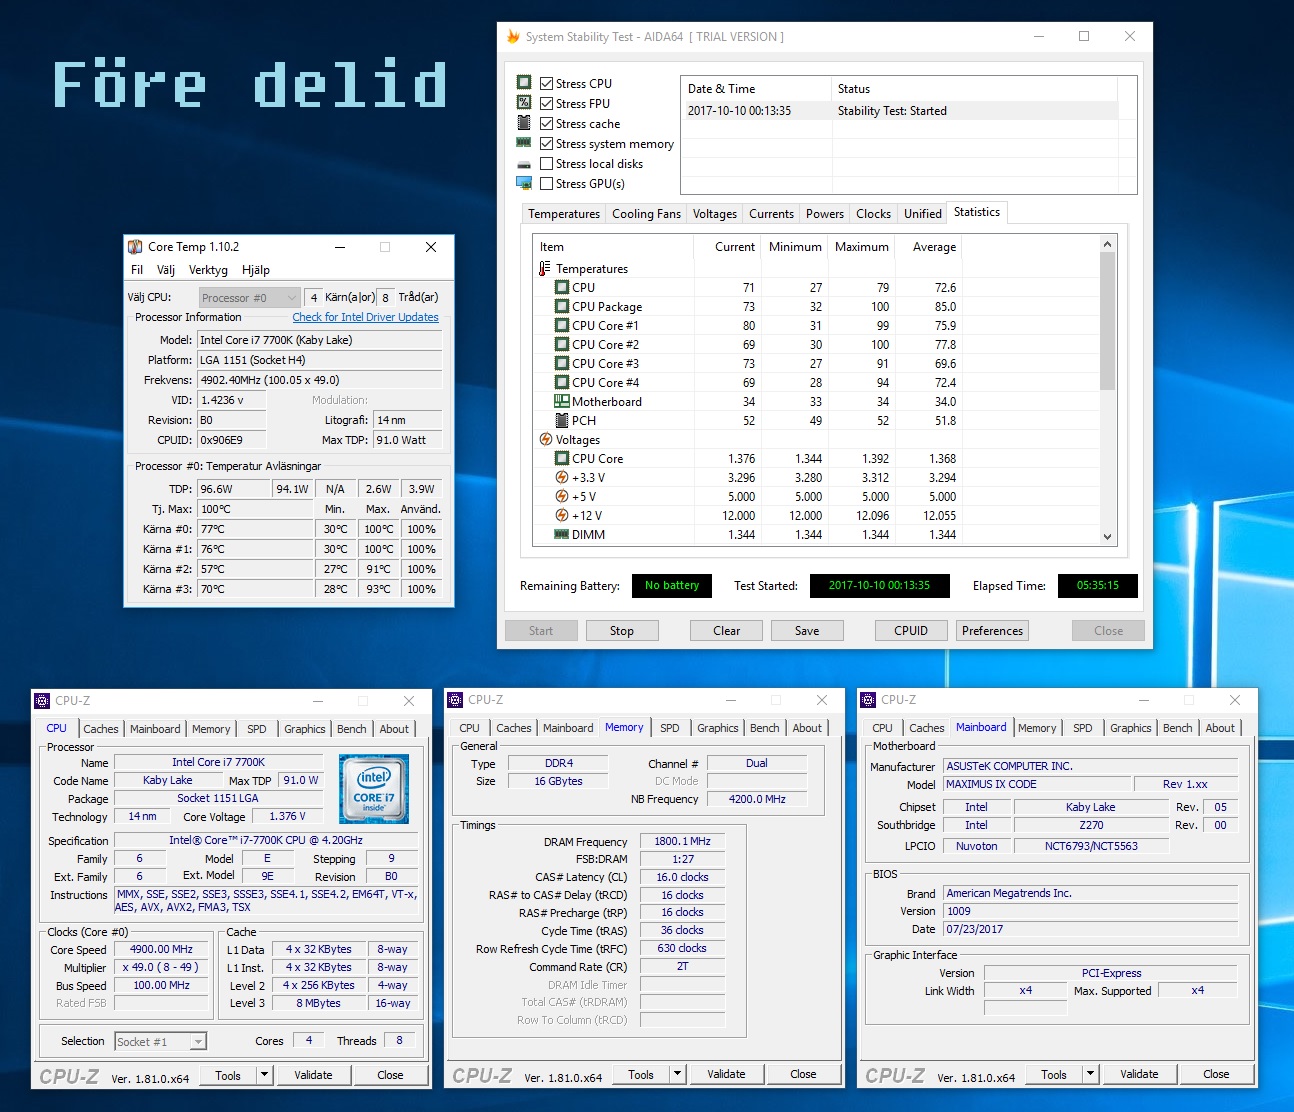
Task: Click Check for Intel Driver Updates link
Action: click(x=365, y=317)
